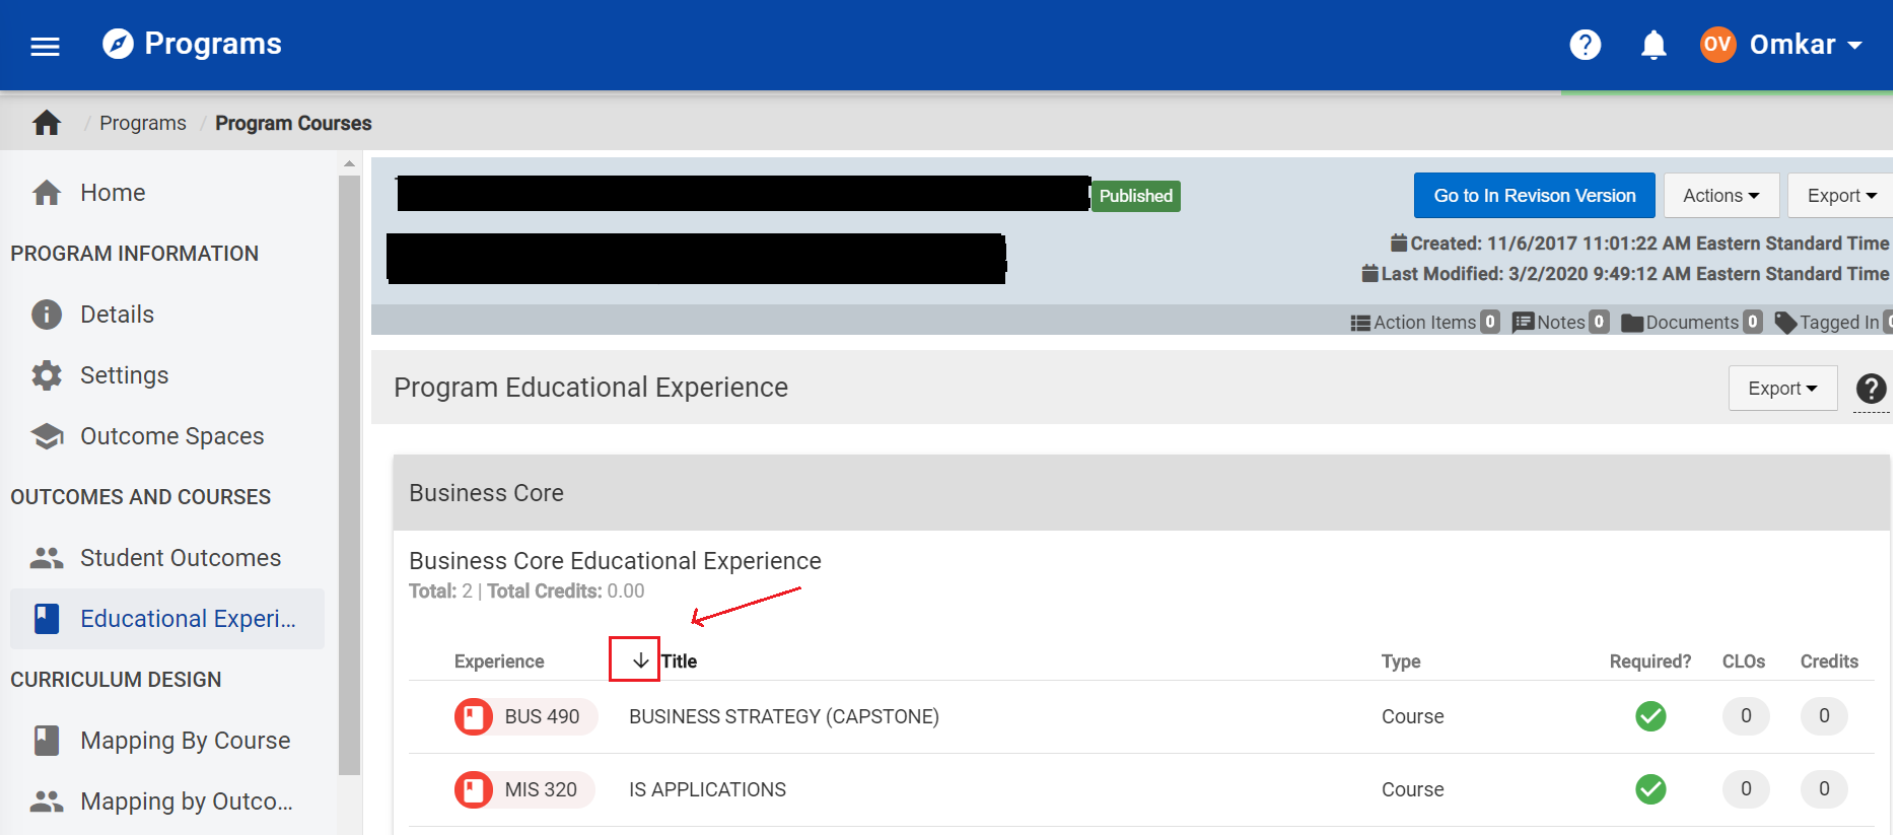Click the Notes icon
1893x835 pixels.
pos(1523,322)
